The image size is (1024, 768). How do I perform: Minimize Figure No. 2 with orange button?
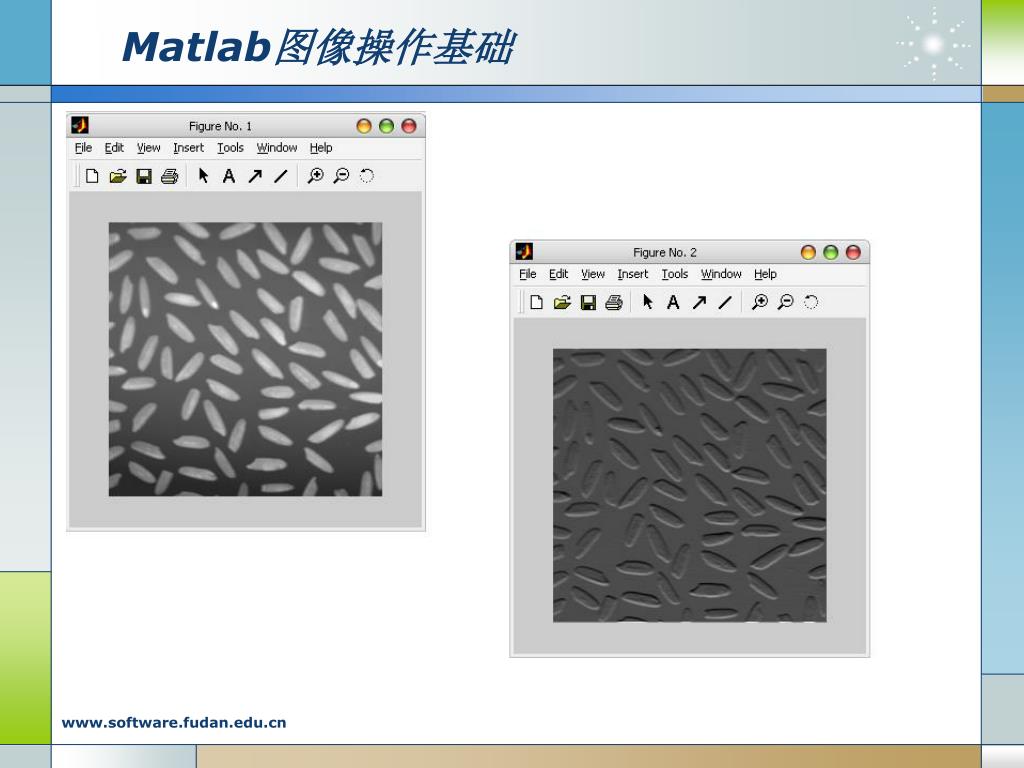[x=808, y=252]
